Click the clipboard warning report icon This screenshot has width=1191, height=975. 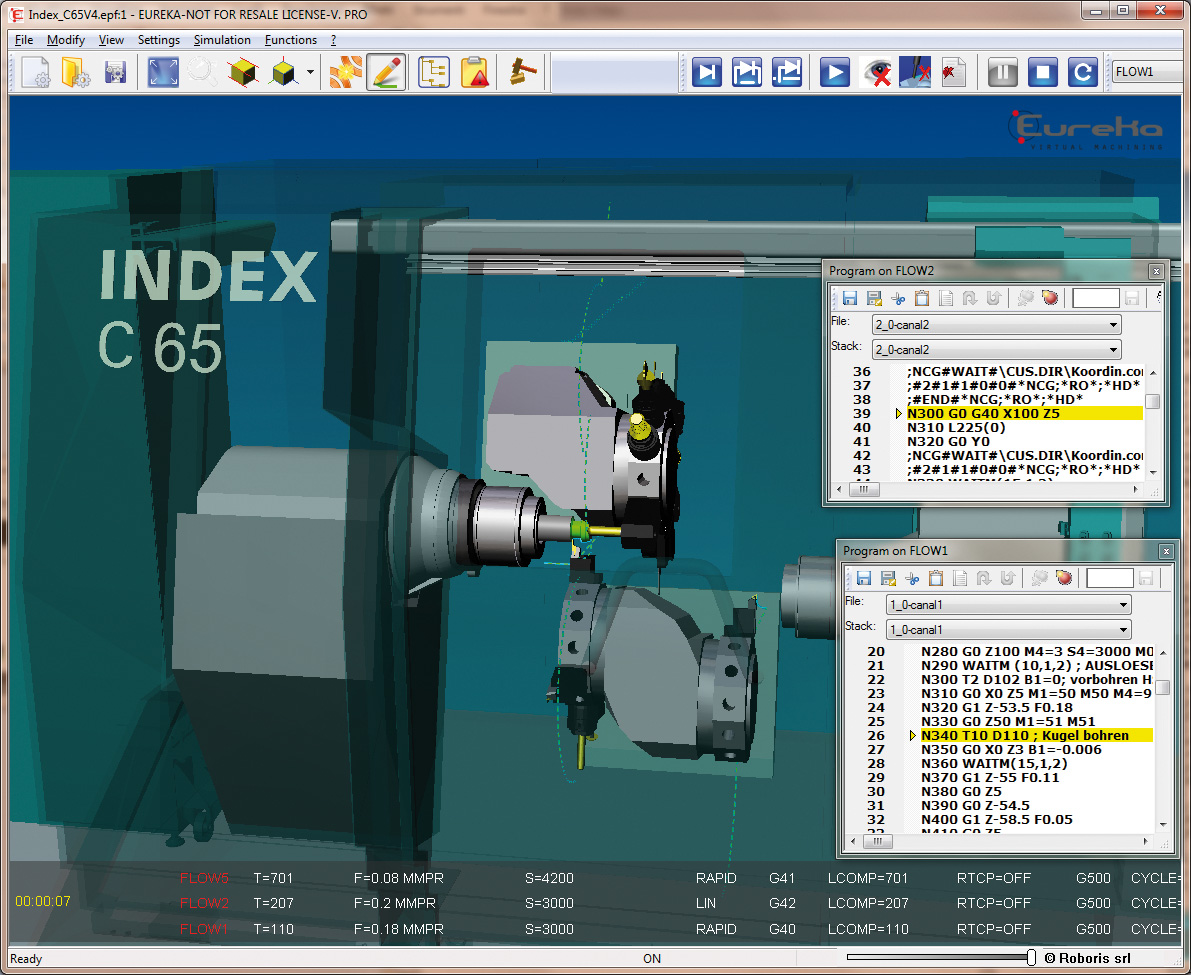pos(475,73)
